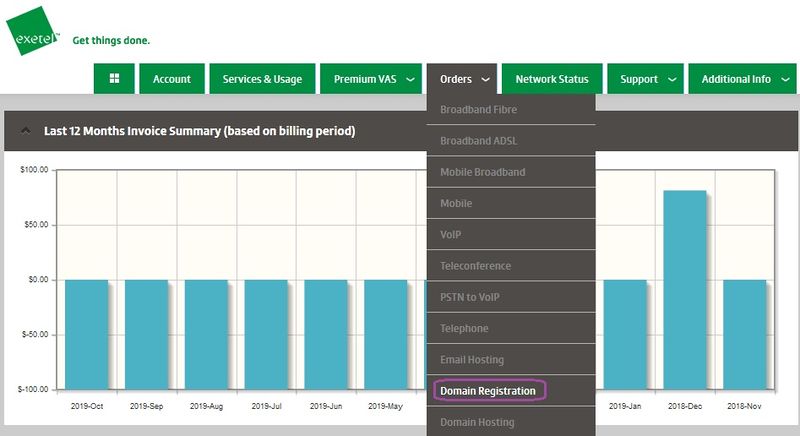
Task: Click the 2019-Sep invoice bar
Action: point(146,335)
